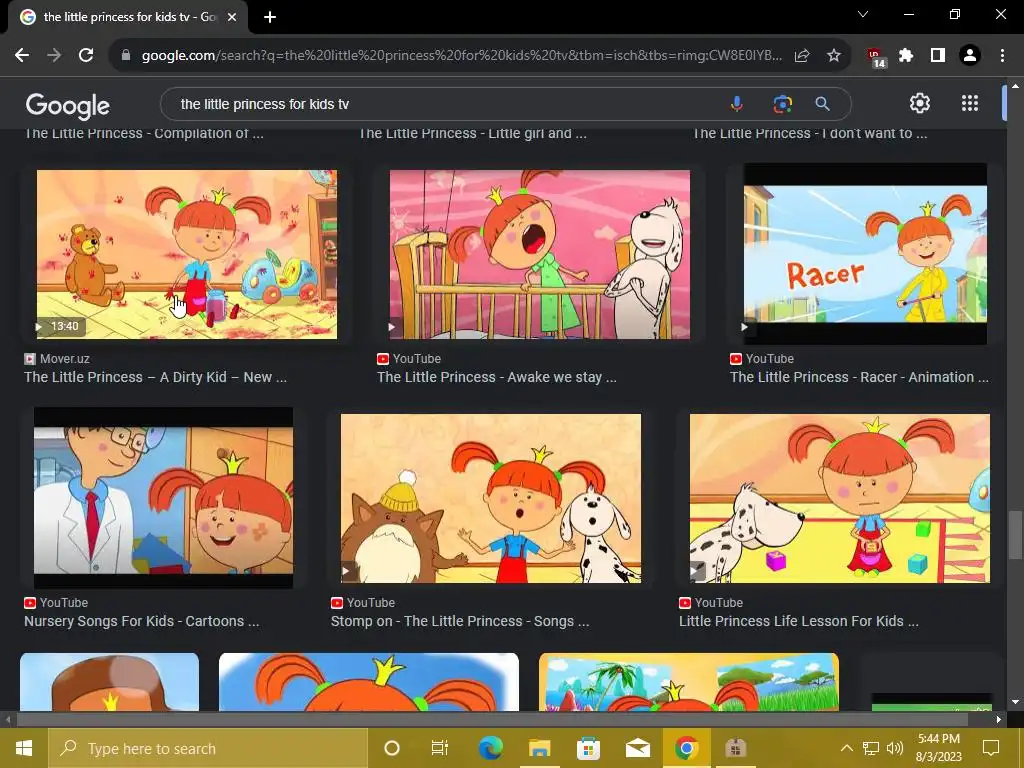
Task: Open the Extensions puzzle icon
Action: 906,56
